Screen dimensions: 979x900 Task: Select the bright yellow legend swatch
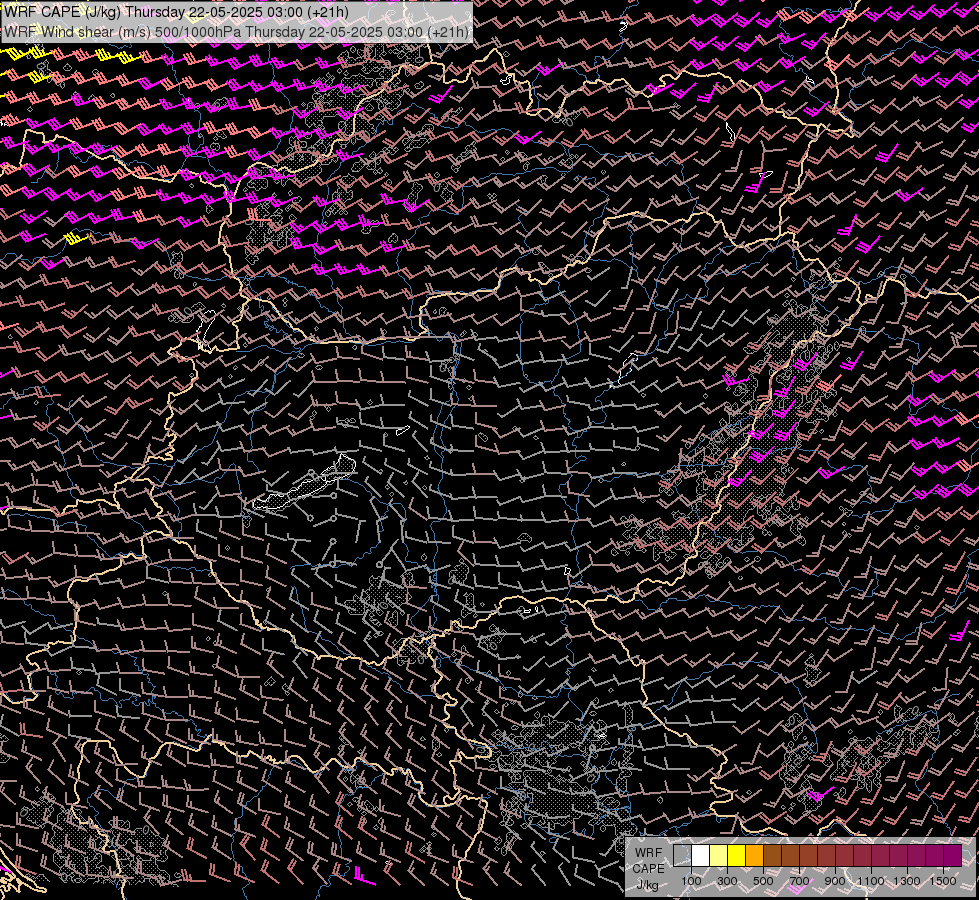click(x=736, y=856)
